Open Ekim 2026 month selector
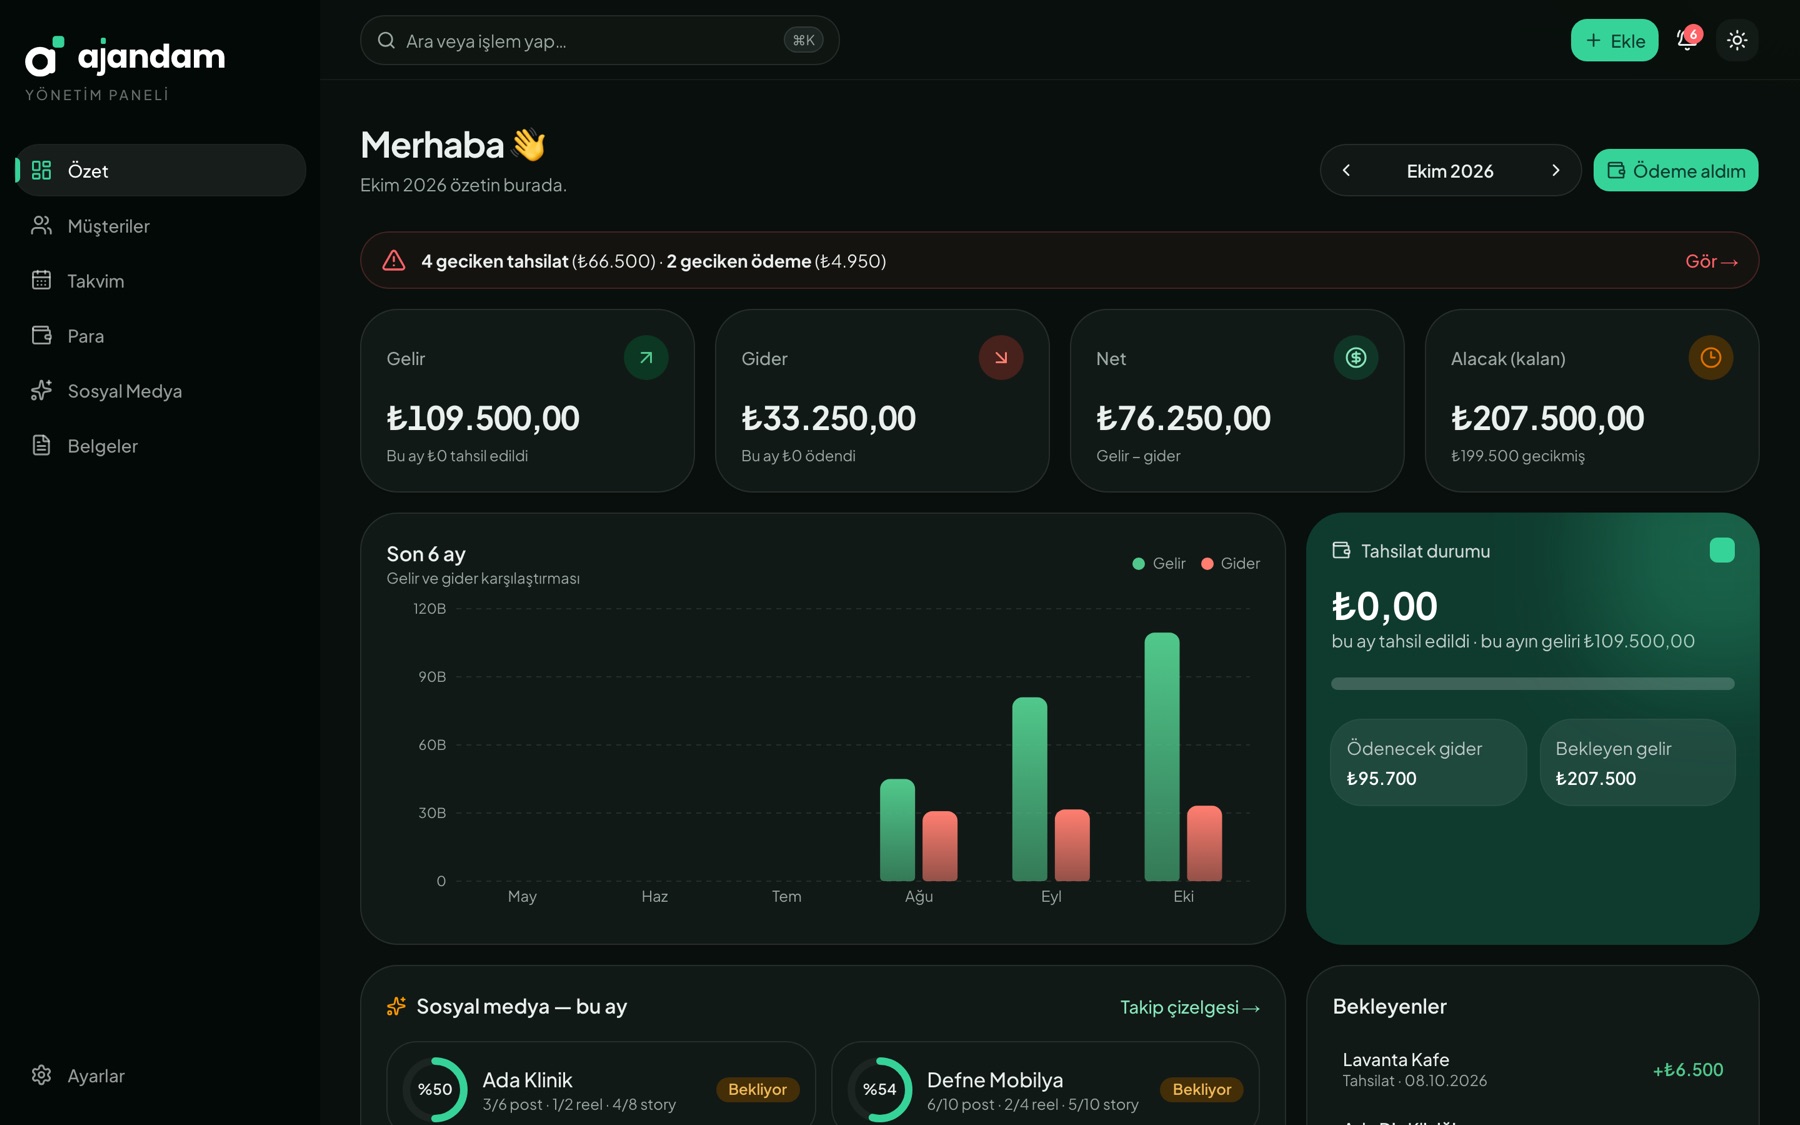The height and width of the screenshot is (1125, 1800). pos(1450,171)
